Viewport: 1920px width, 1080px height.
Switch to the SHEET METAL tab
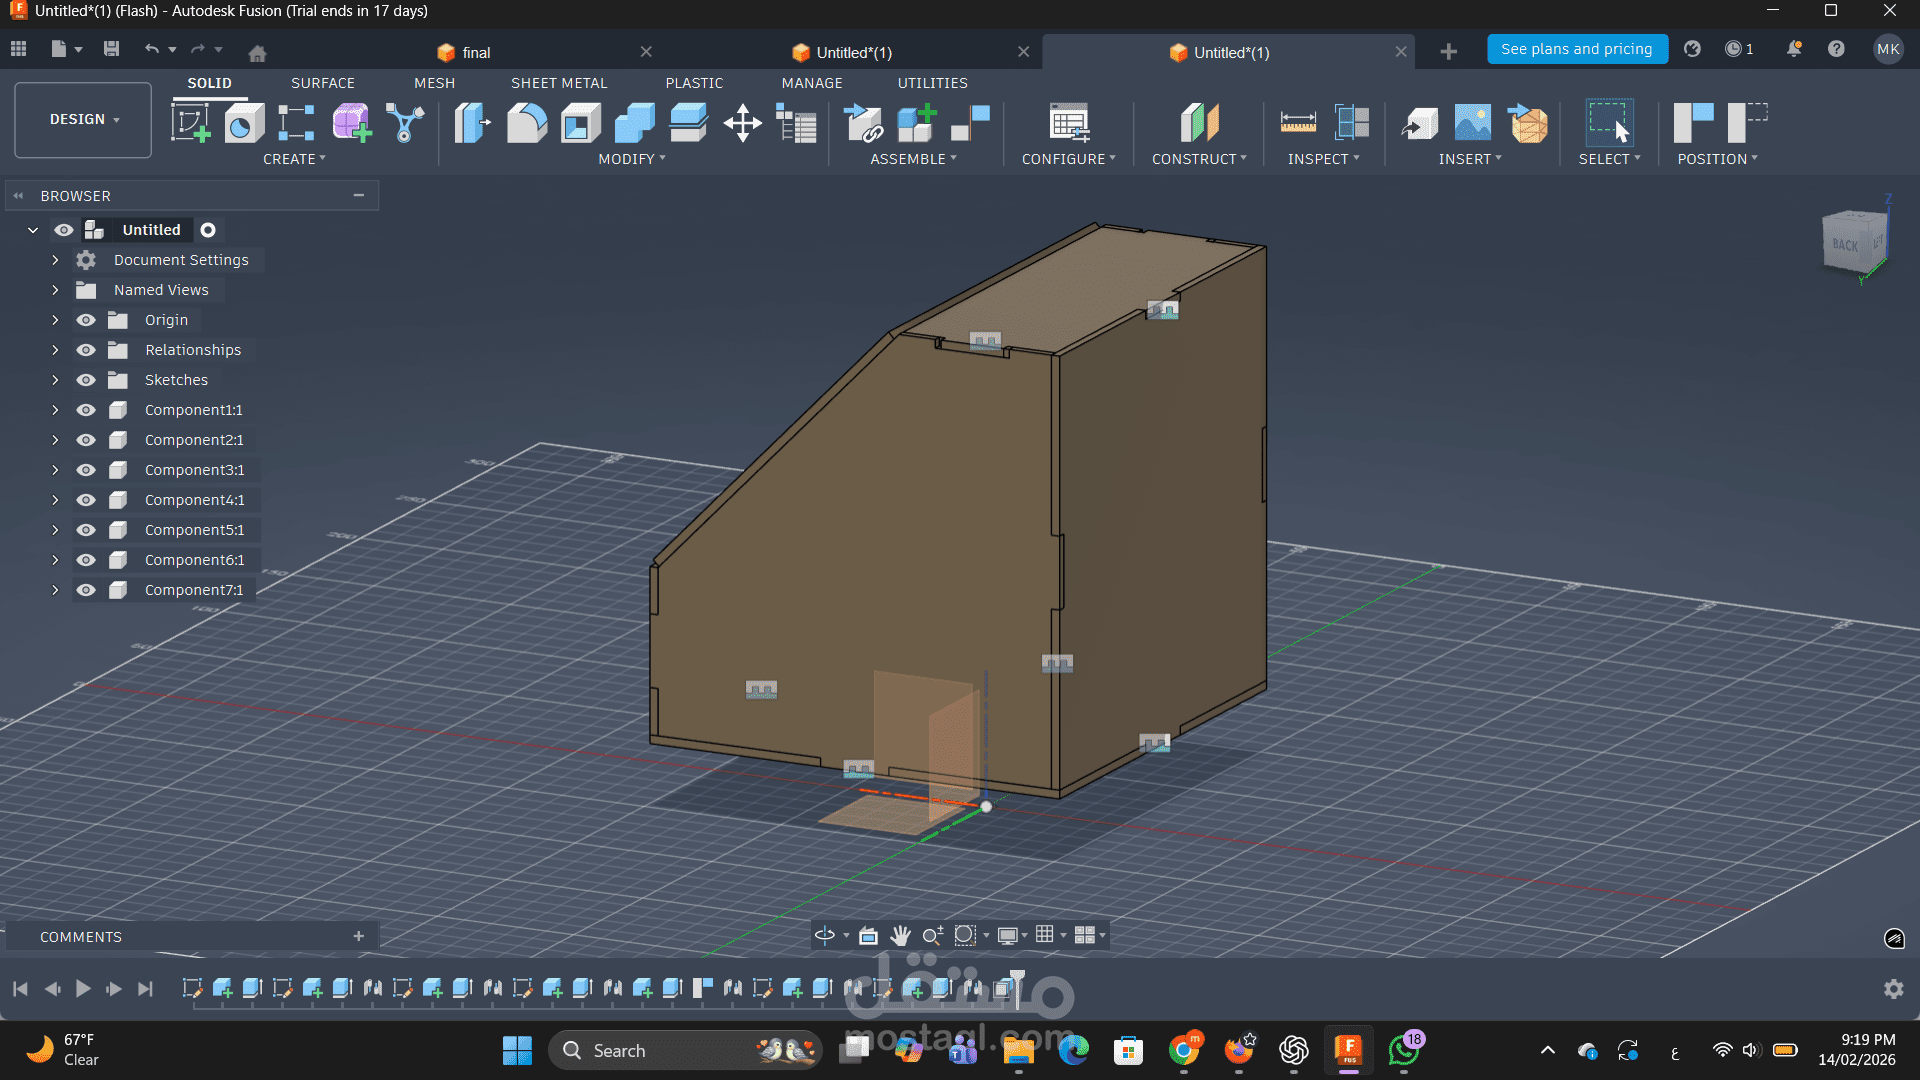tap(559, 83)
